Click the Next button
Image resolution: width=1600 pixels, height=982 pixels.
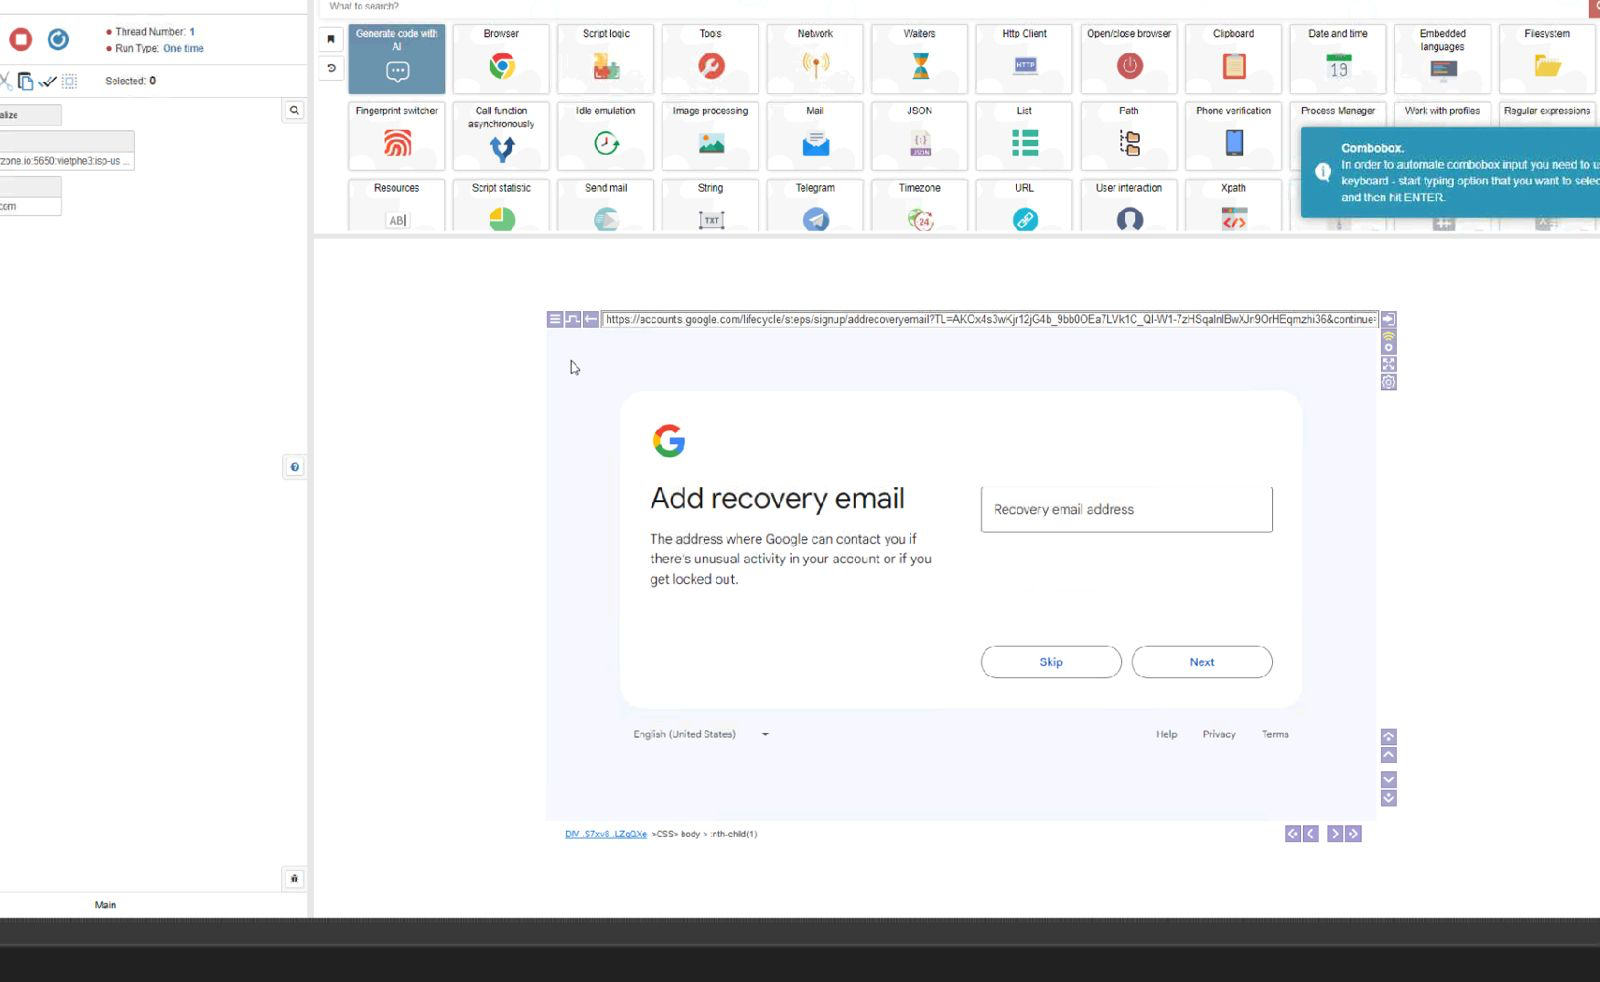coord(1201,662)
